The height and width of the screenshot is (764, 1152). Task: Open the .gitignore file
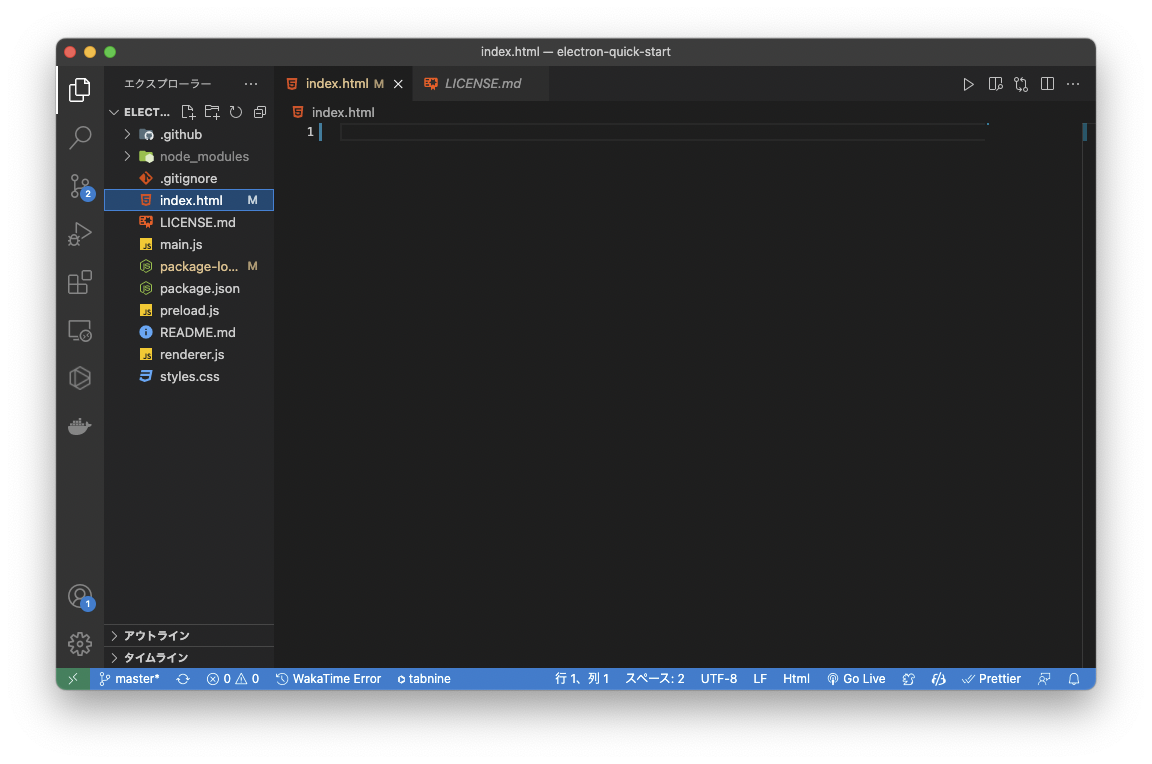point(190,179)
